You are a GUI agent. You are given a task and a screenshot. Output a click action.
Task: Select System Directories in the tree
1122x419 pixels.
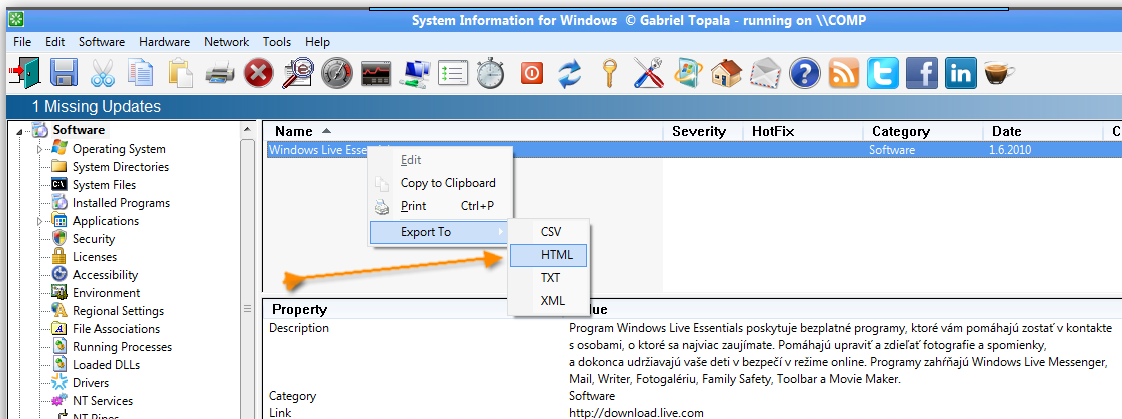121,167
